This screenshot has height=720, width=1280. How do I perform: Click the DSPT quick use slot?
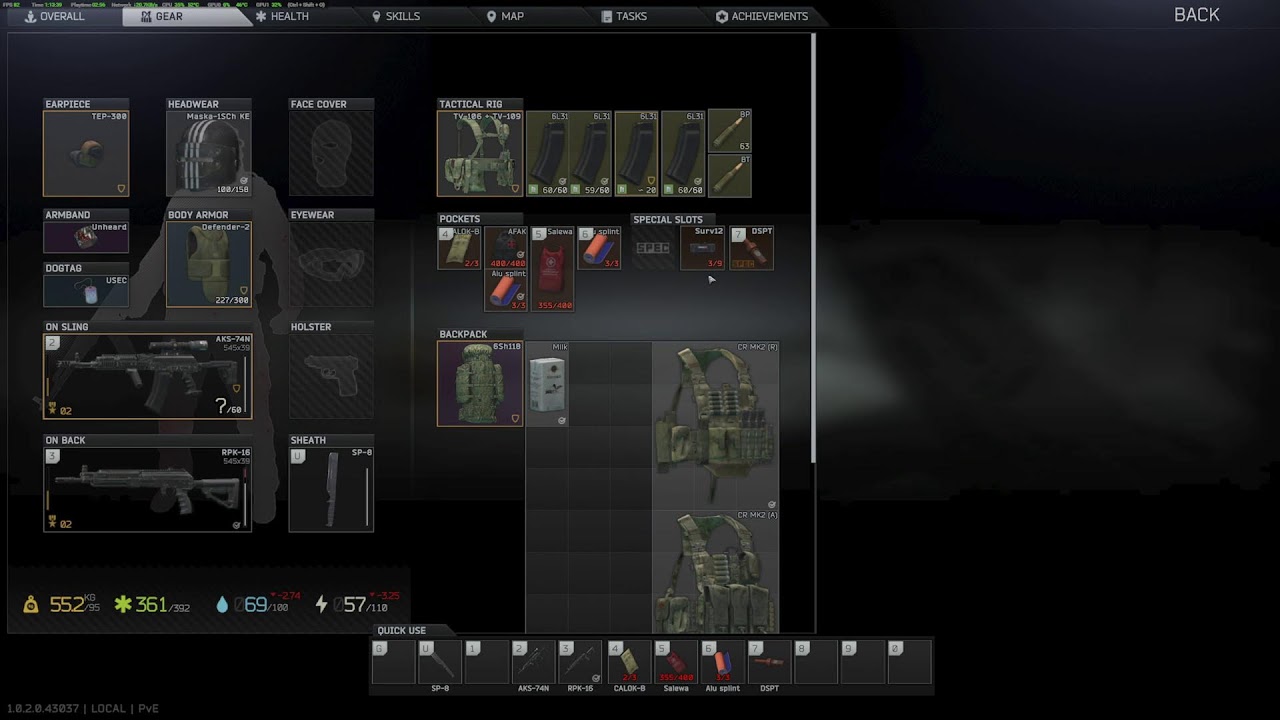coord(769,663)
